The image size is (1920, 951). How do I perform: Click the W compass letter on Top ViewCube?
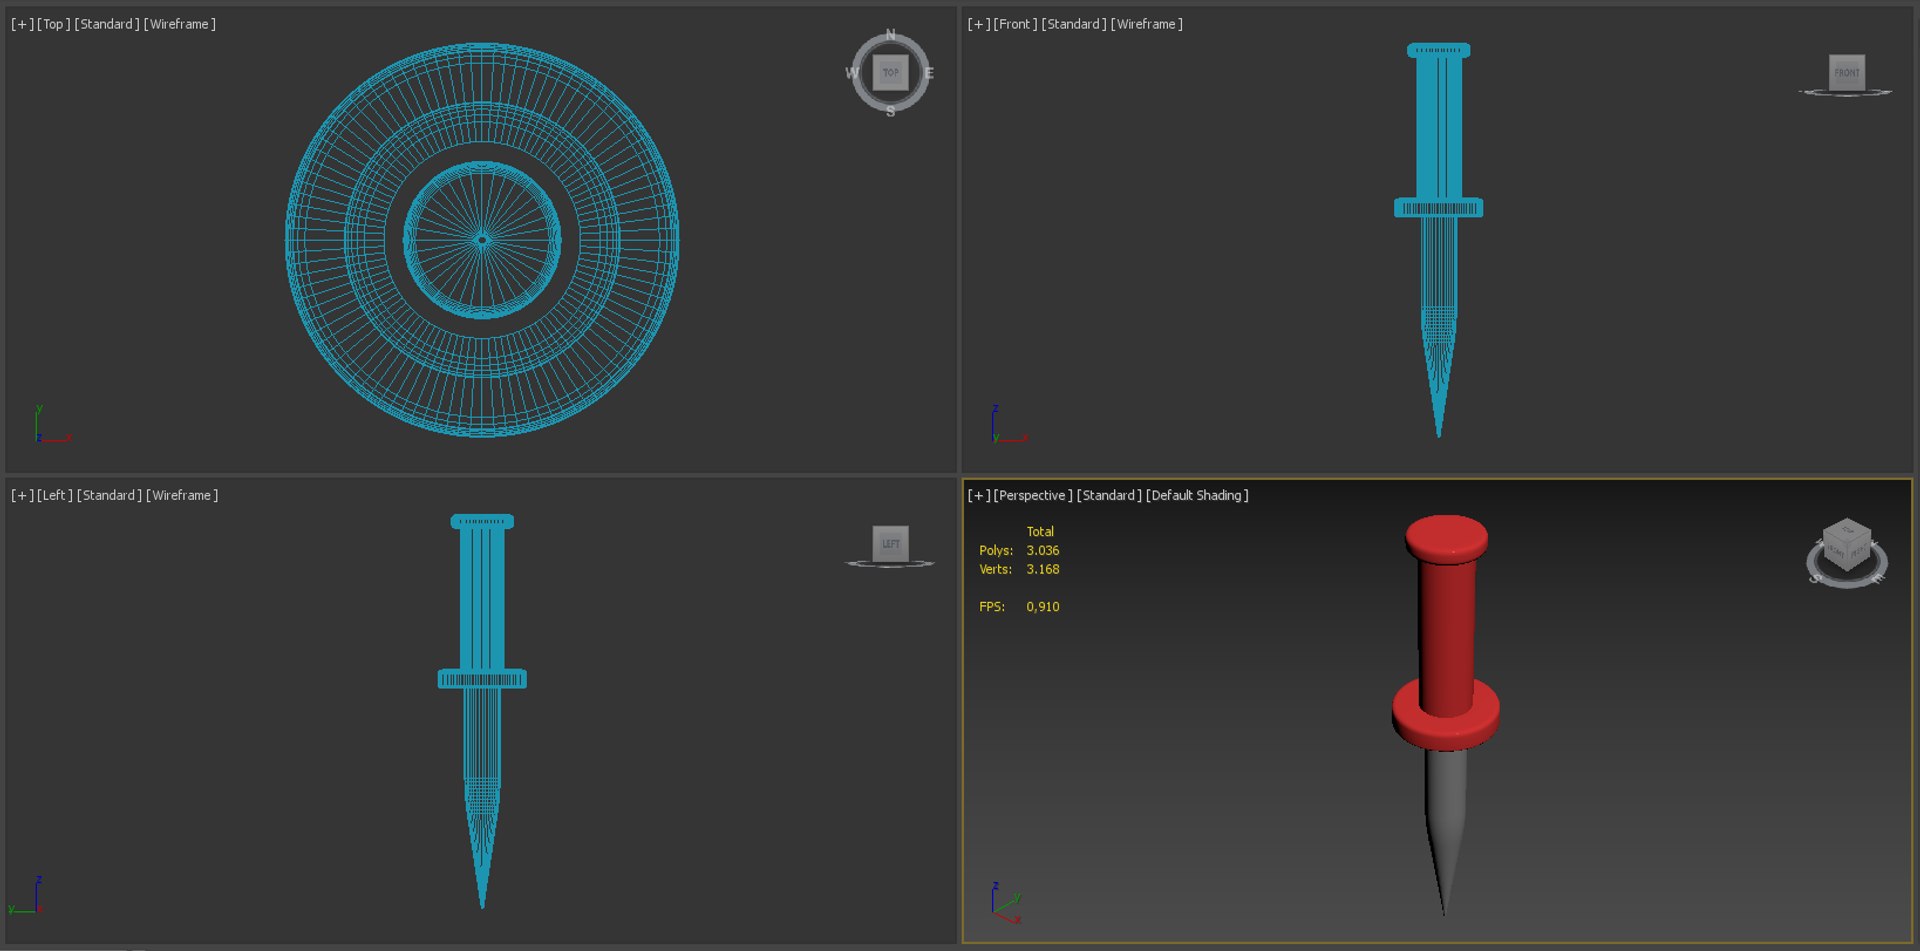[x=852, y=73]
